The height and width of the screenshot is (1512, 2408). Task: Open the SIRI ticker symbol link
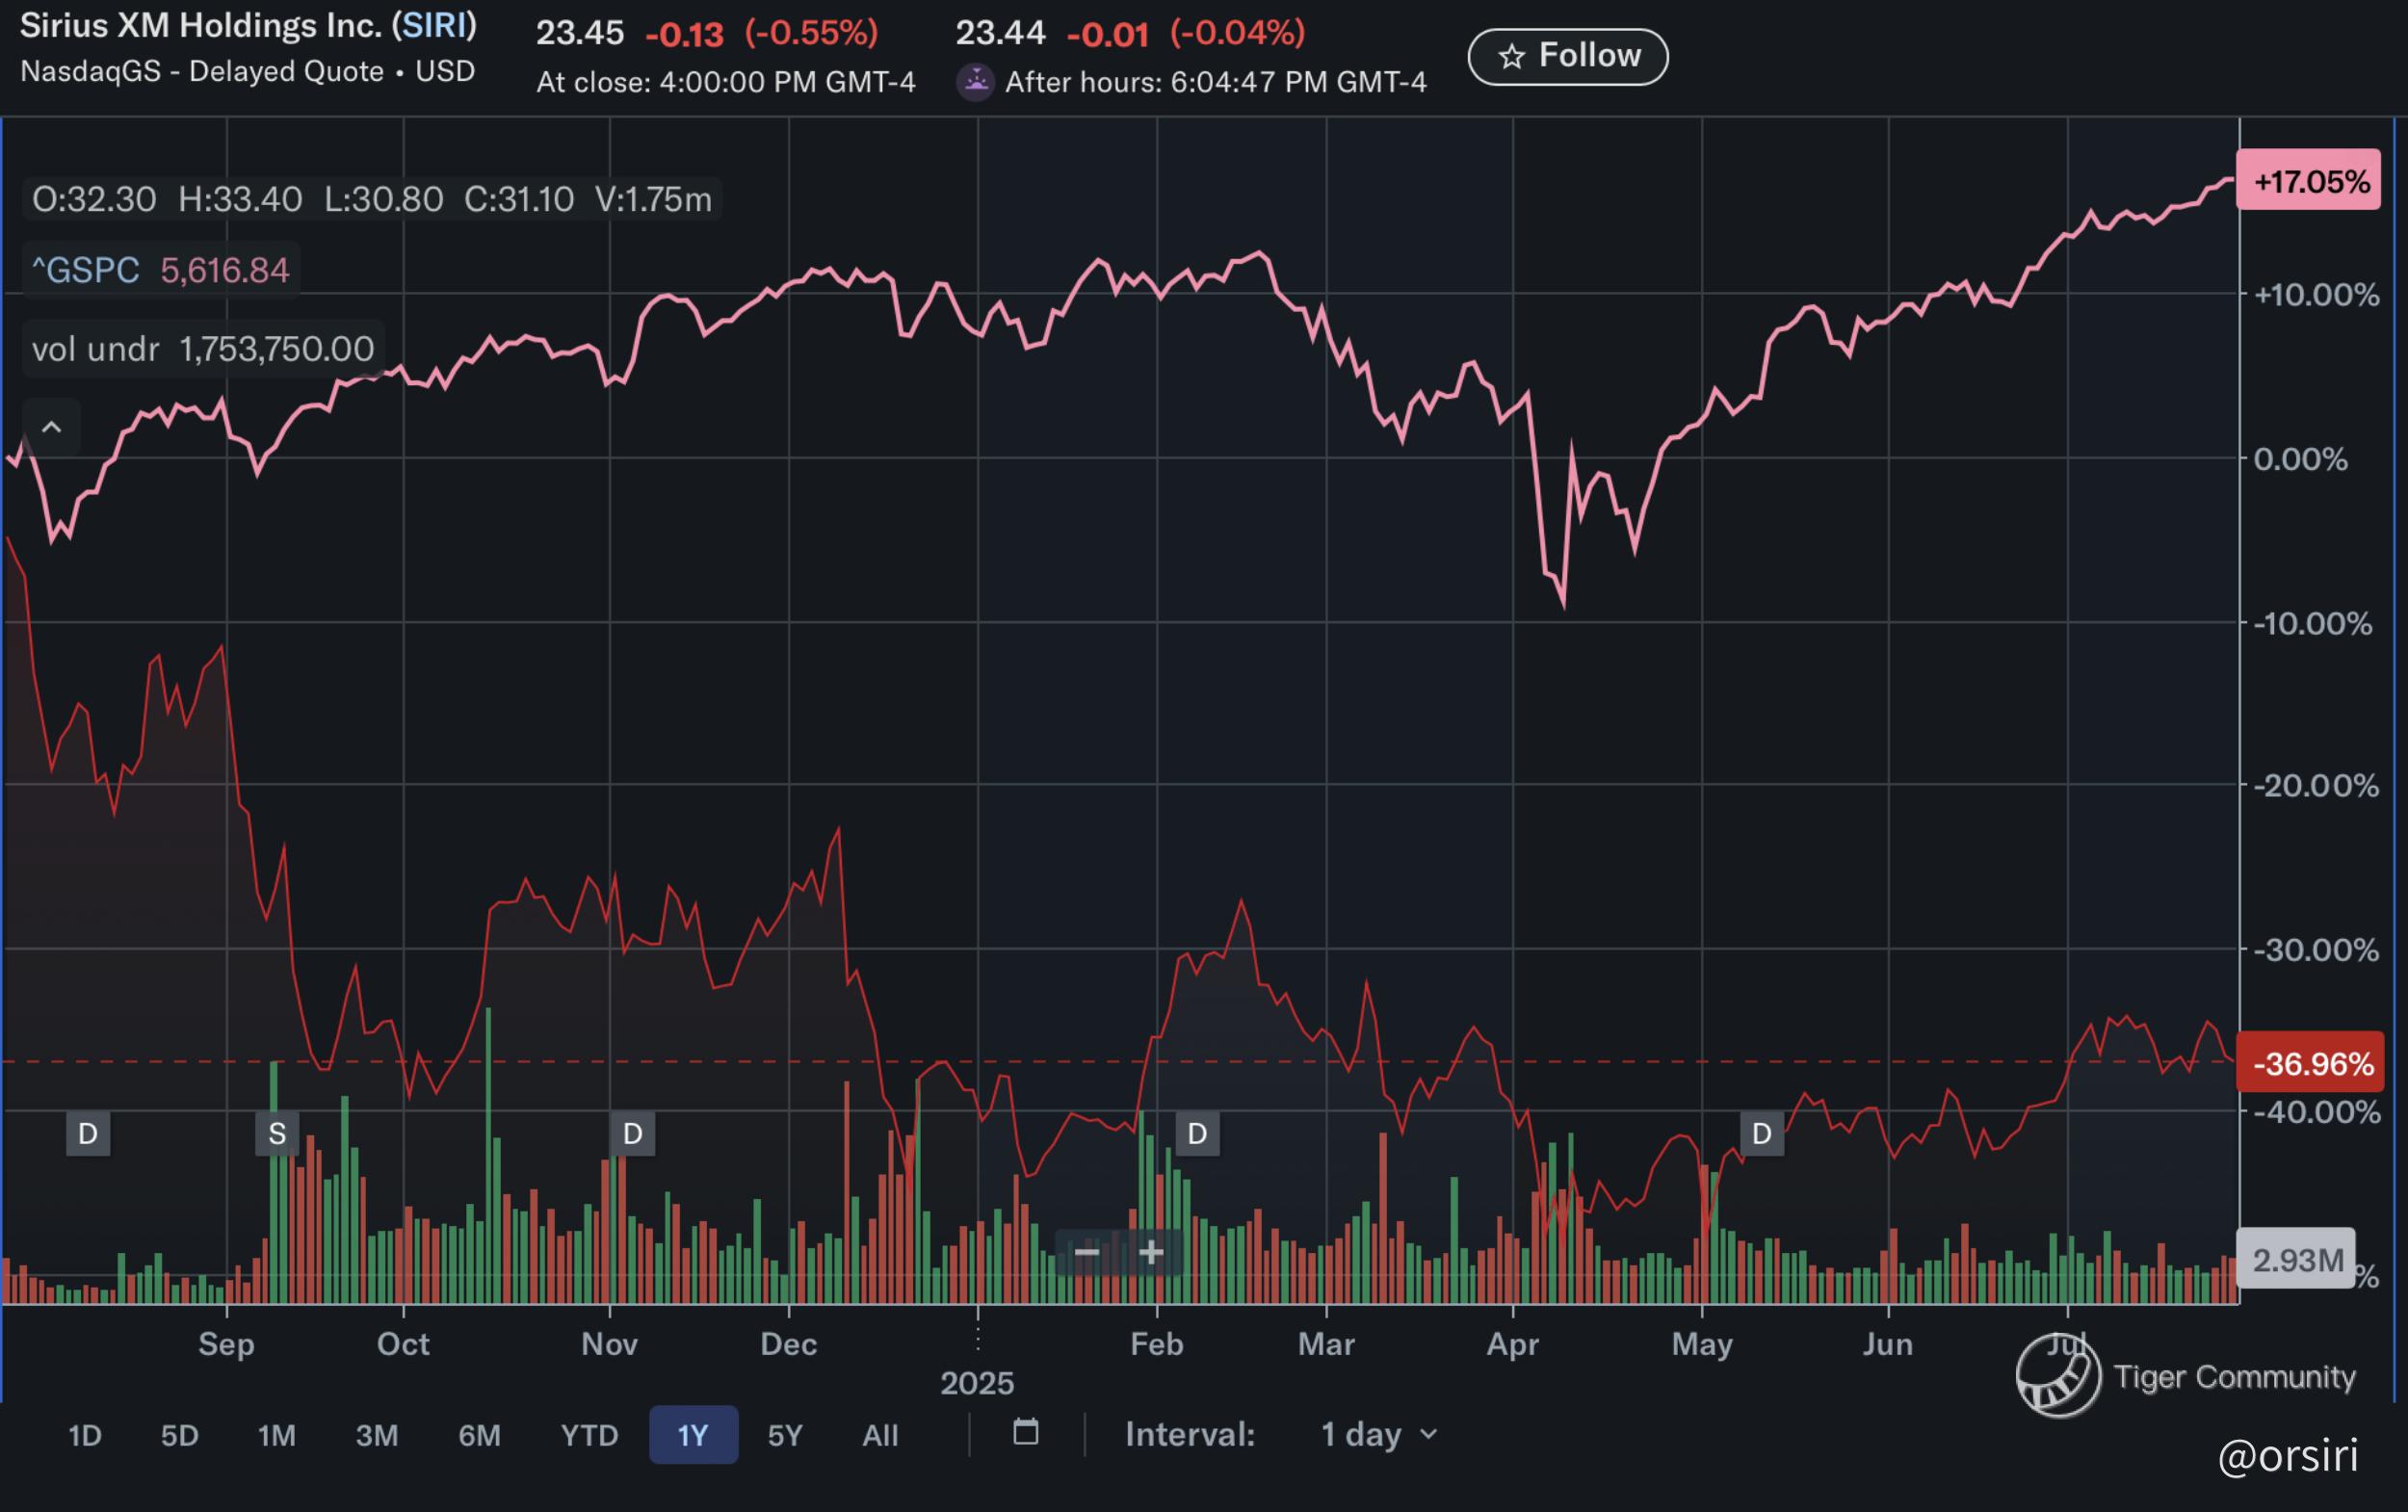point(434,26)
